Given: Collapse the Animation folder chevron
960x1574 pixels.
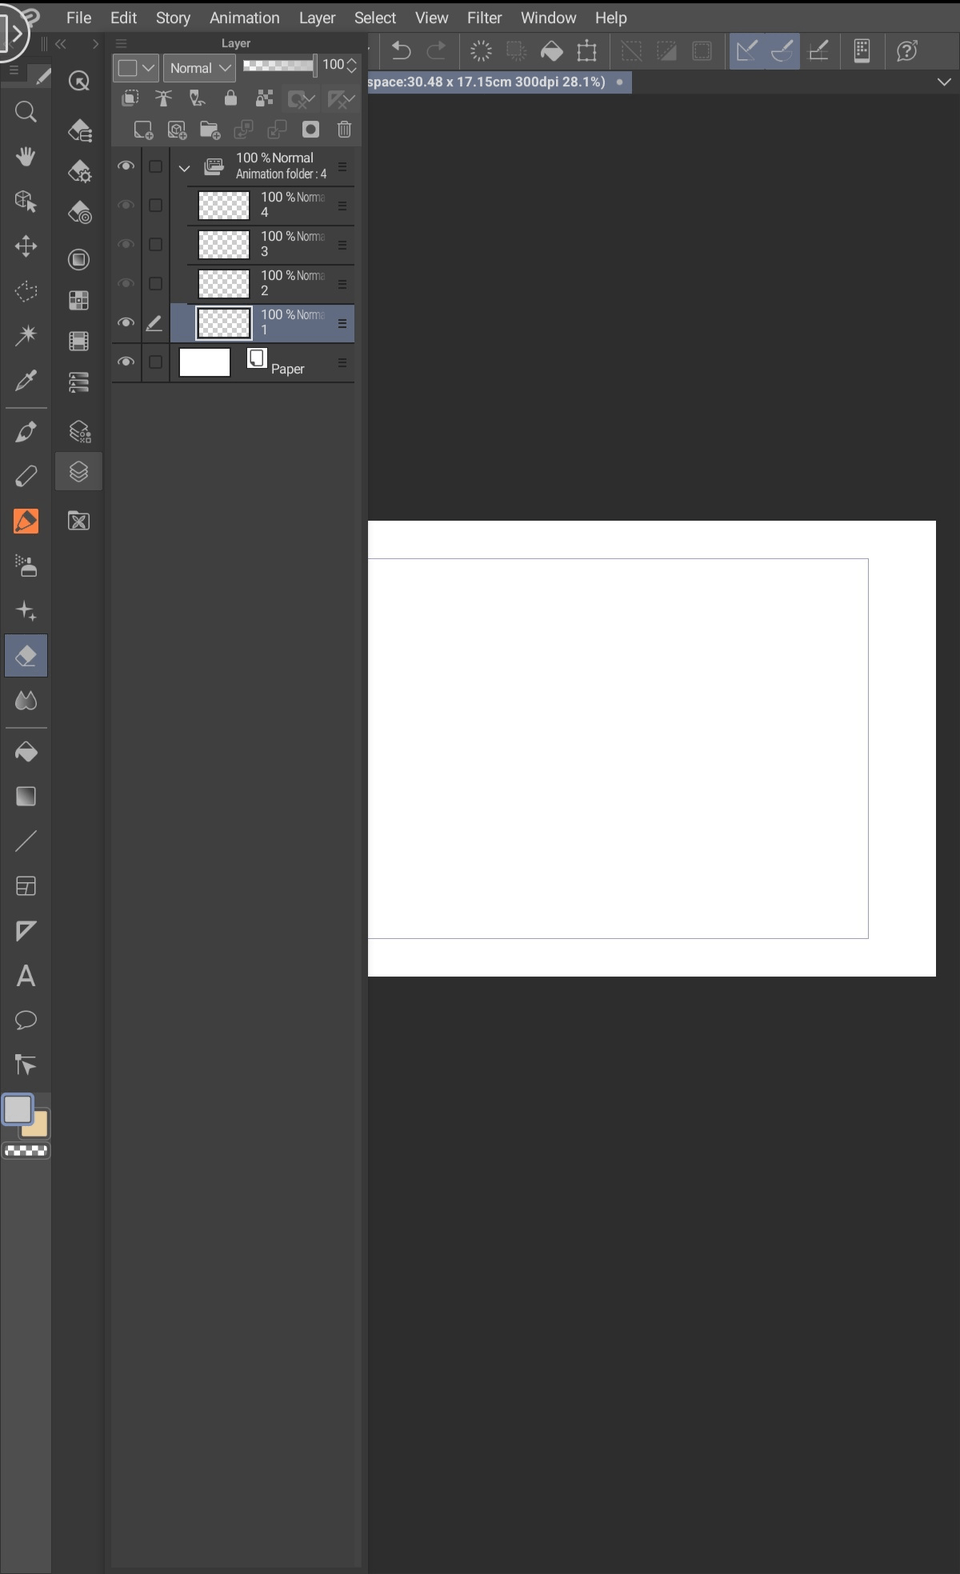Looking at the screenshot, I should 184,168.
